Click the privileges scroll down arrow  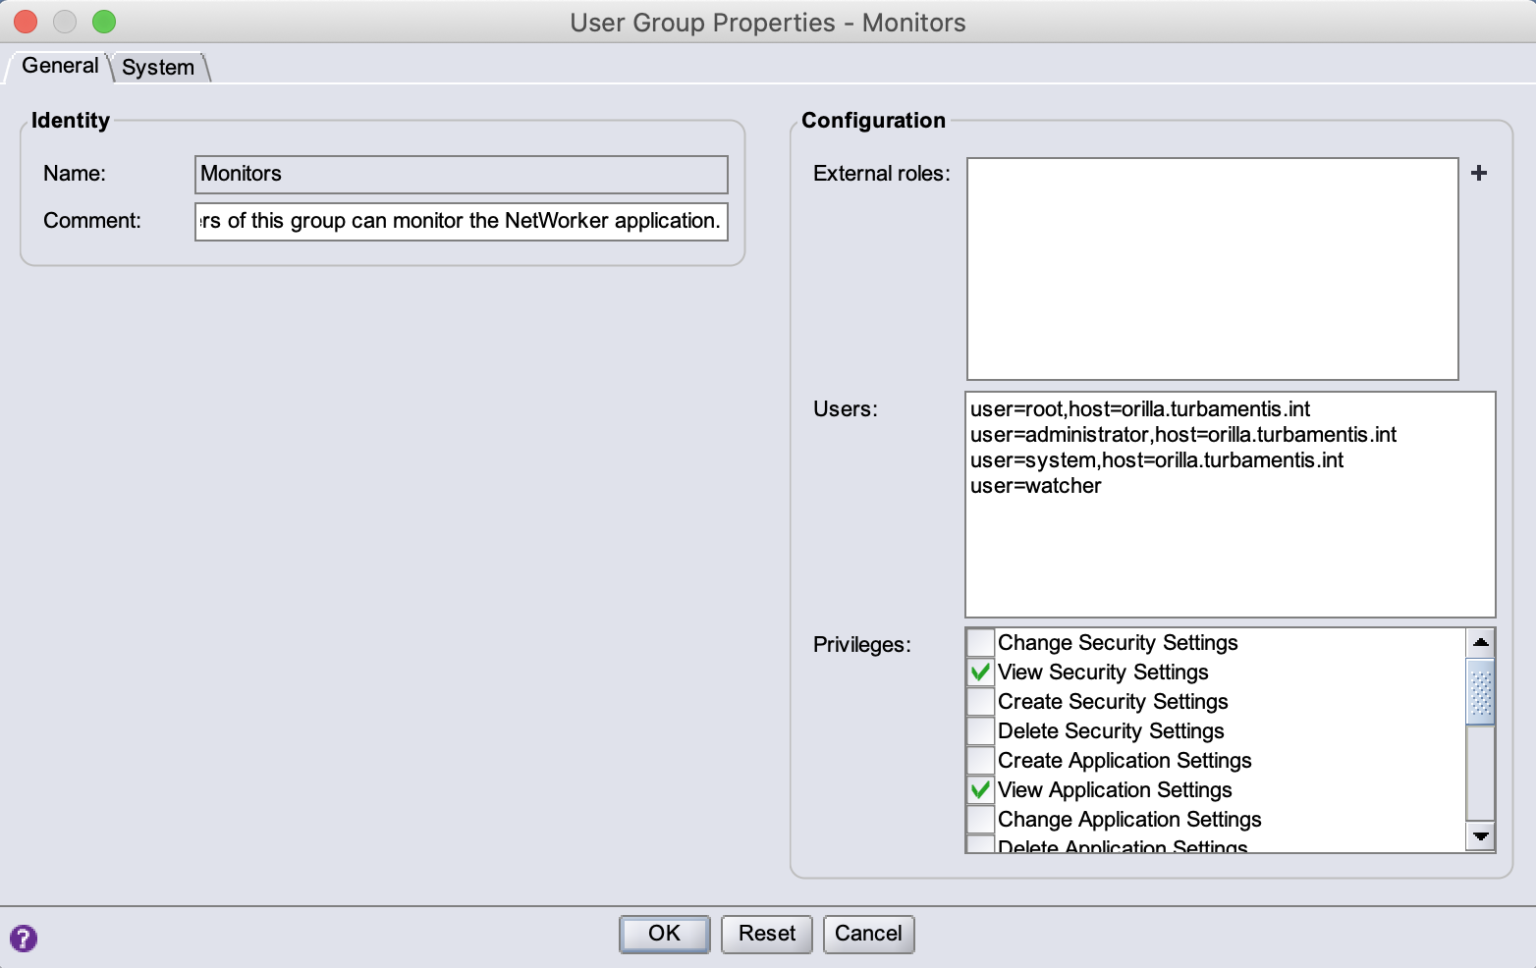pos(1481,838)
